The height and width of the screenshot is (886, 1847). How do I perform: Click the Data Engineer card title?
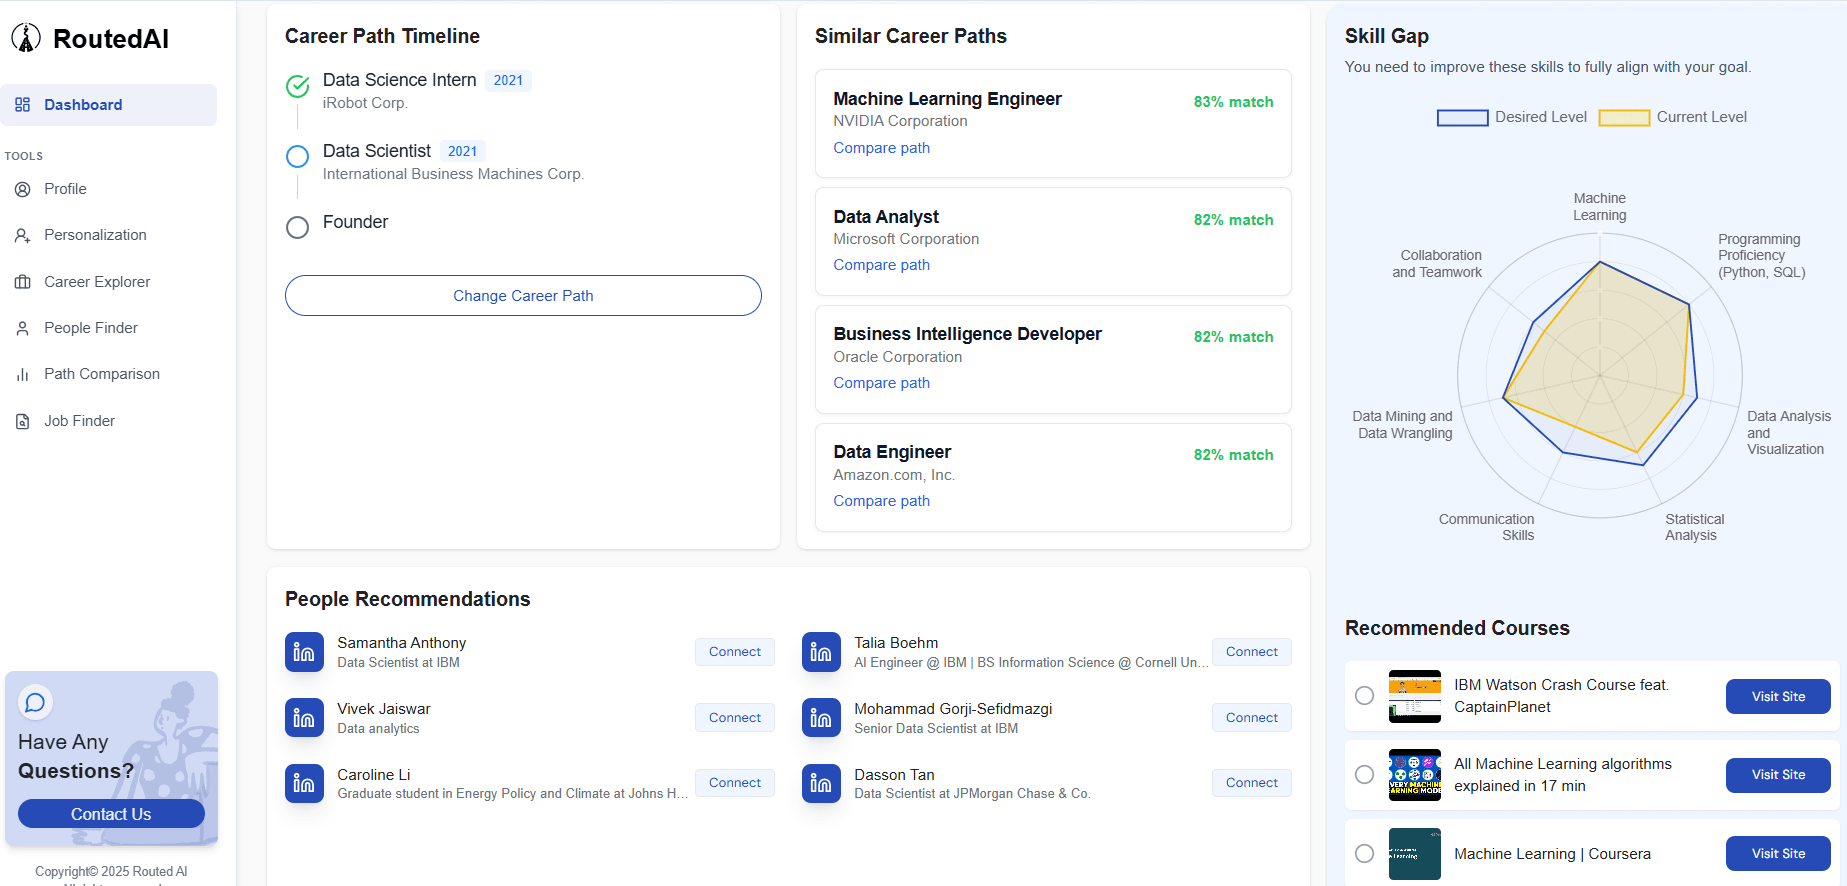click(x=892, y=452)
